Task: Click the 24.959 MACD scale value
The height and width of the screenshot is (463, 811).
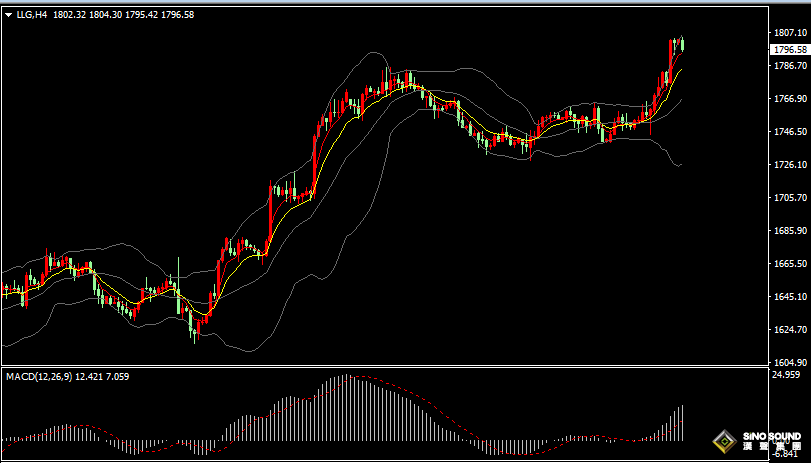Action: pyautogui.click(x=787, y=375)
